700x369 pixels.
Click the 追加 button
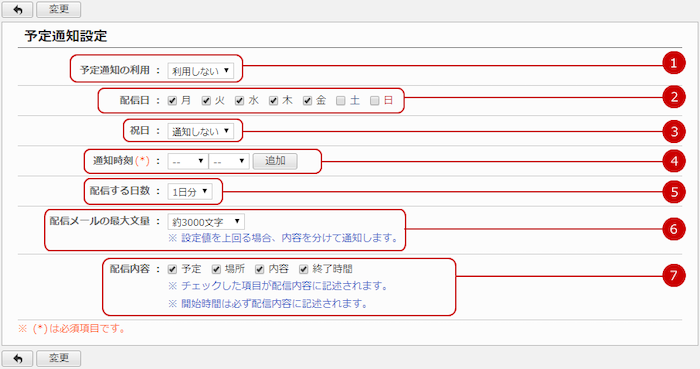[275, 161]
